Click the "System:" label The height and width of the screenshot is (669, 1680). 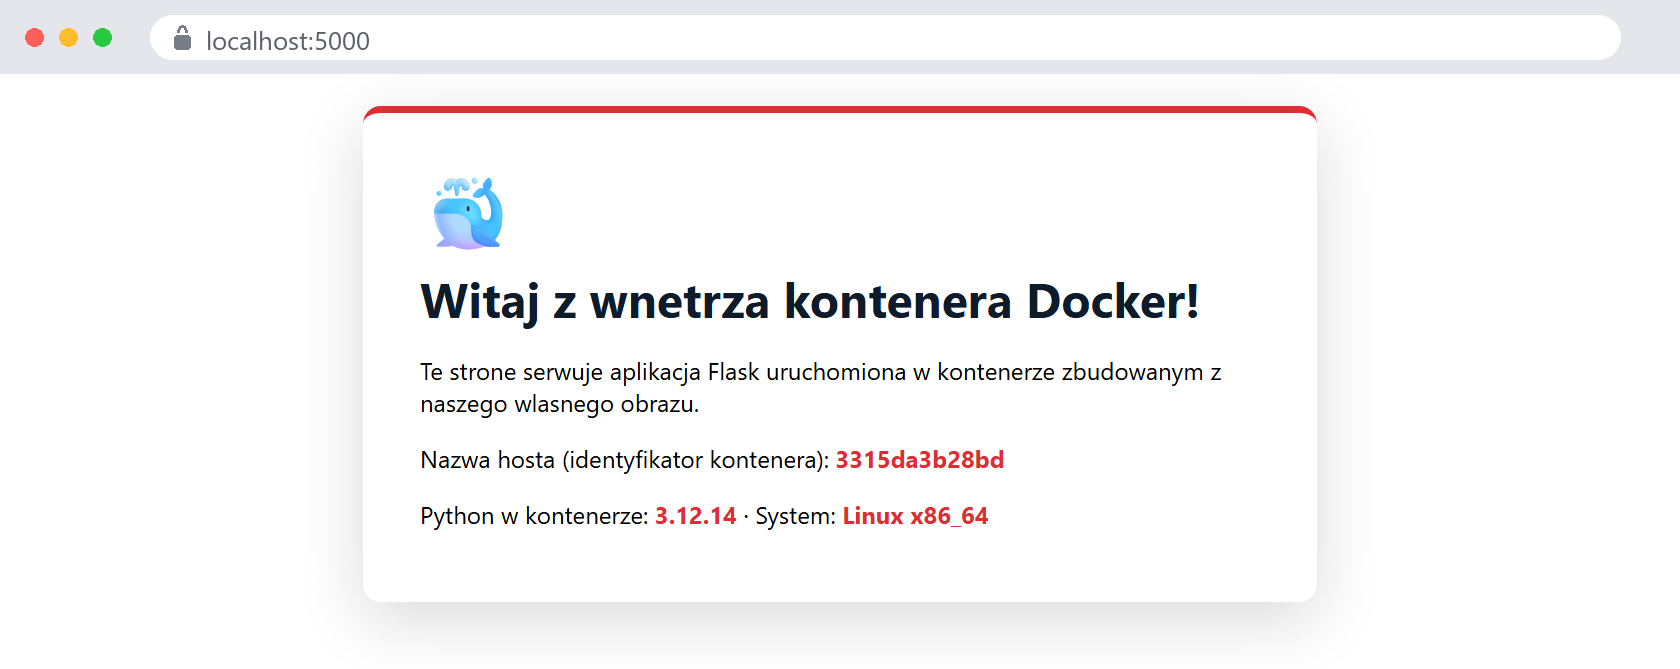(796, 516)
